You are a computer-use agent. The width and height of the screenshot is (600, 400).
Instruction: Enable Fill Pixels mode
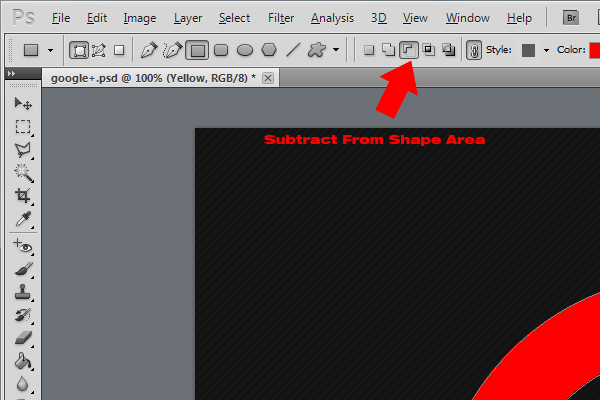(x=119, y=50)
